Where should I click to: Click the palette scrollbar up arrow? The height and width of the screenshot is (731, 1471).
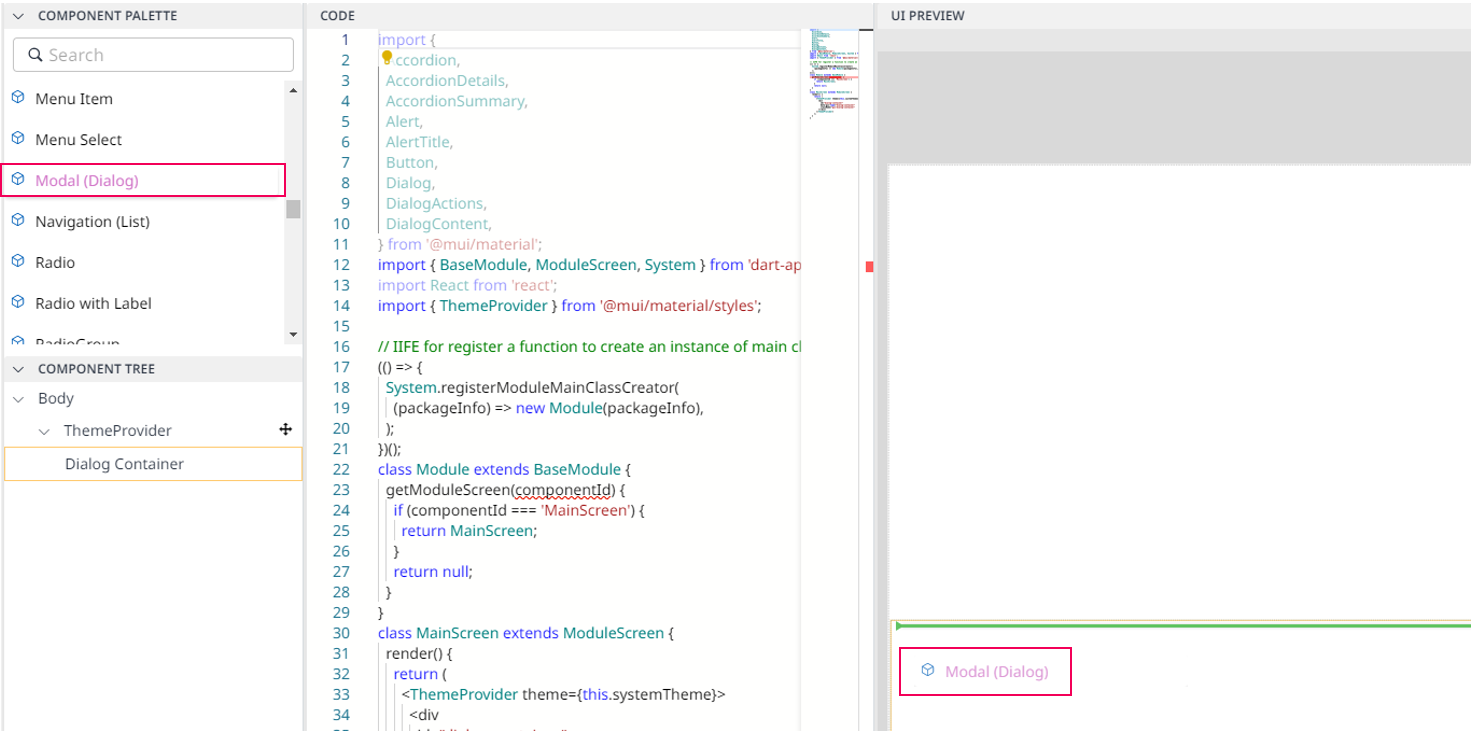(293, 91)
